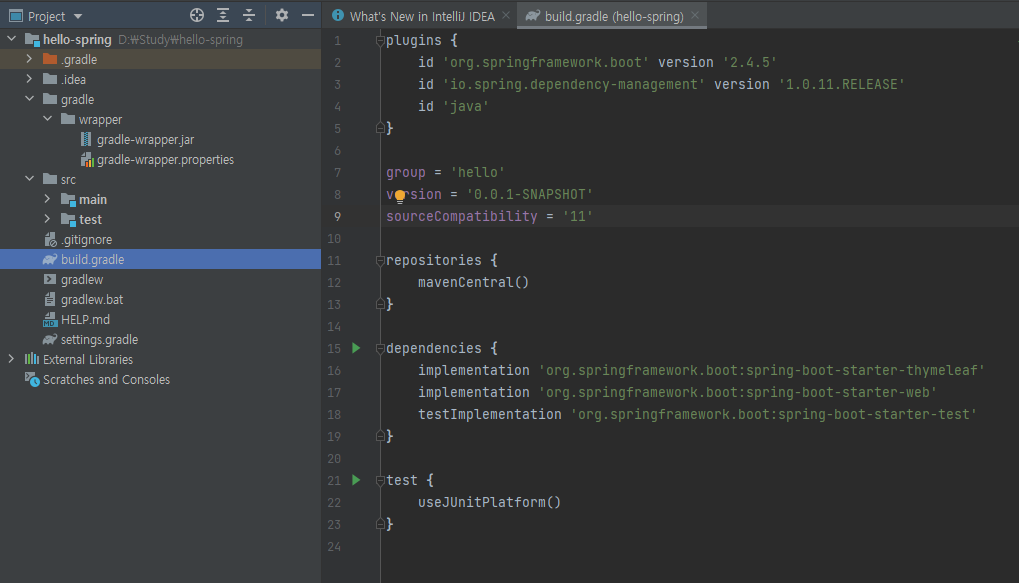
Task: Close the What's New in IntelliJ IDEA tab
Action: (x=506, y=16)
